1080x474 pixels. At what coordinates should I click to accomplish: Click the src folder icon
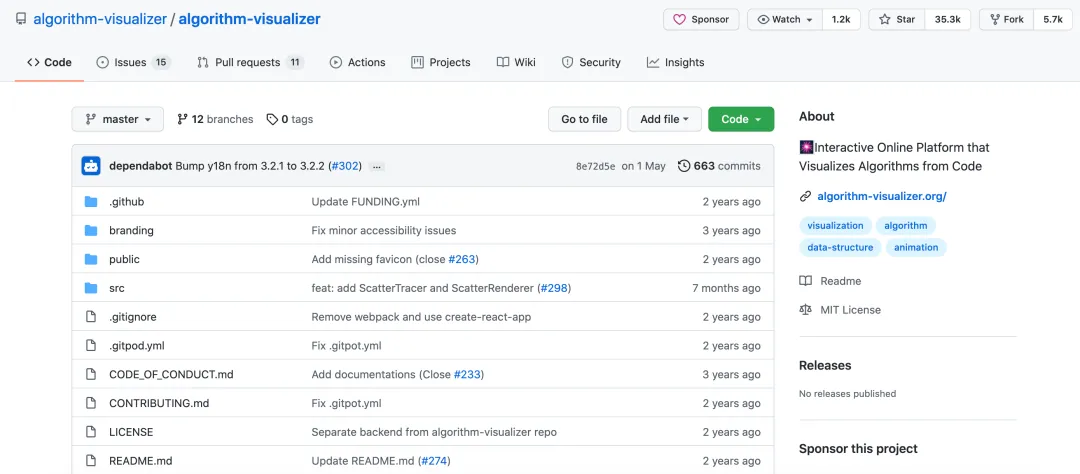pyautogui.click(x=91, y=288)
